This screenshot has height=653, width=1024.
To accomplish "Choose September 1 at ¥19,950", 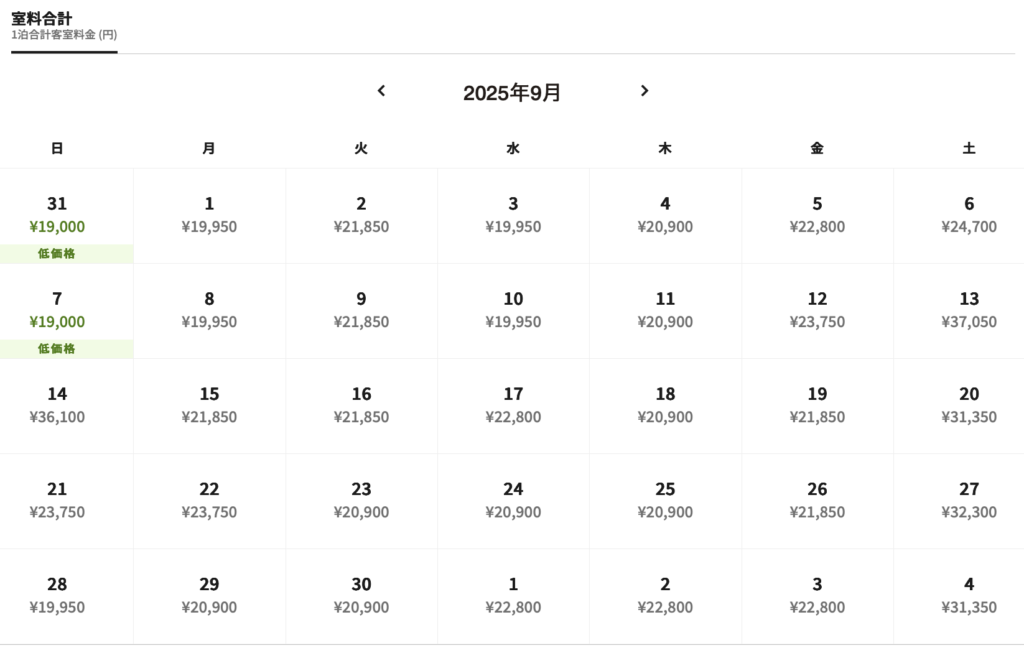I will click(x=209, y=216).
